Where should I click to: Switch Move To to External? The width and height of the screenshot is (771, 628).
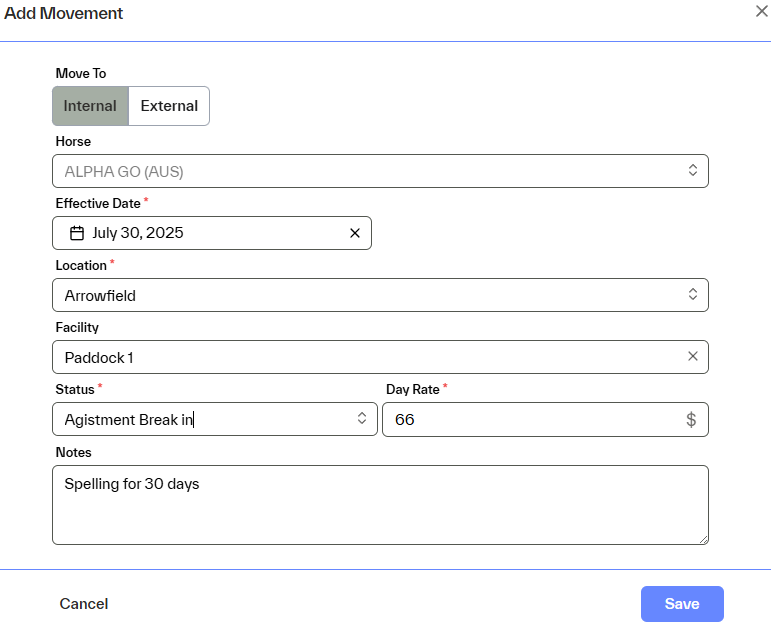pos(169,106)
